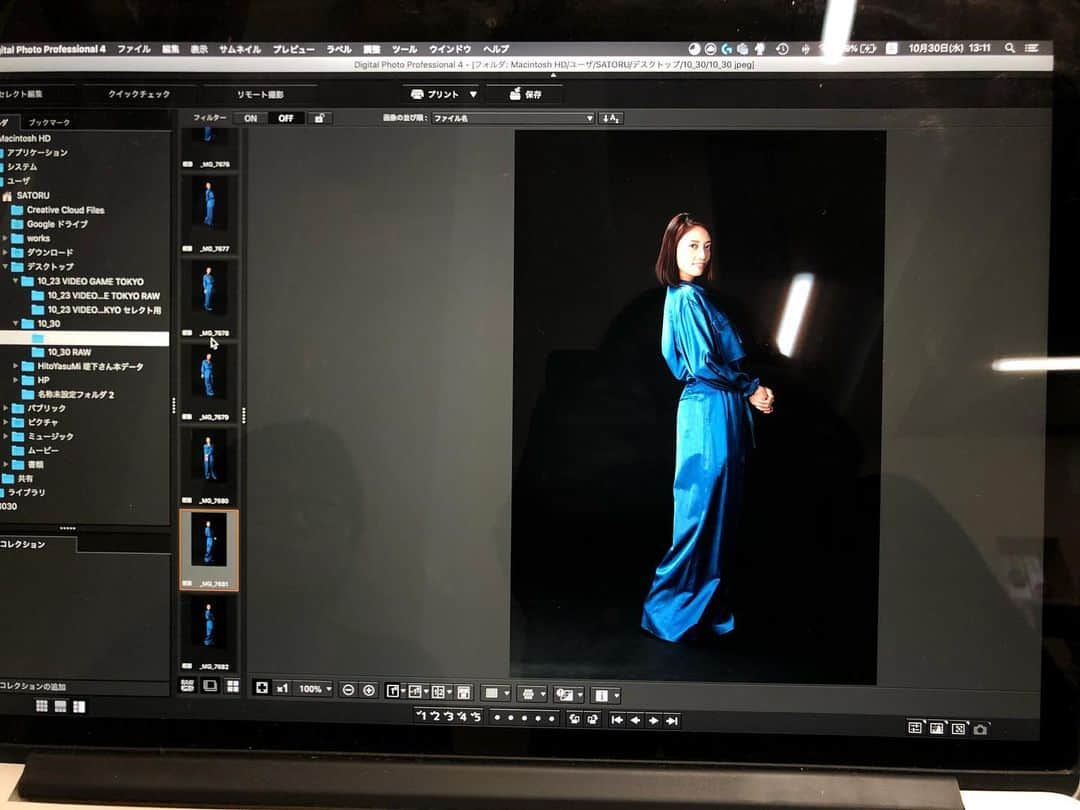Go to the next image arrow
Screen dimensions: 1080x810
click(x=654, y=720)
